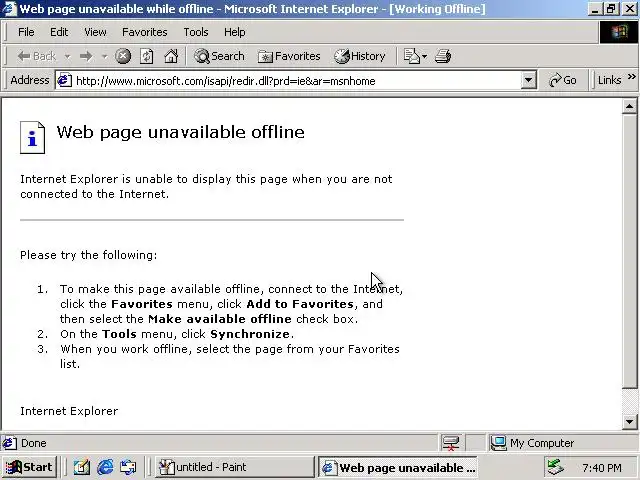This screenshot has width=640, height=480.
Task: Click the page icon in address bar
Action: [64, 80]
